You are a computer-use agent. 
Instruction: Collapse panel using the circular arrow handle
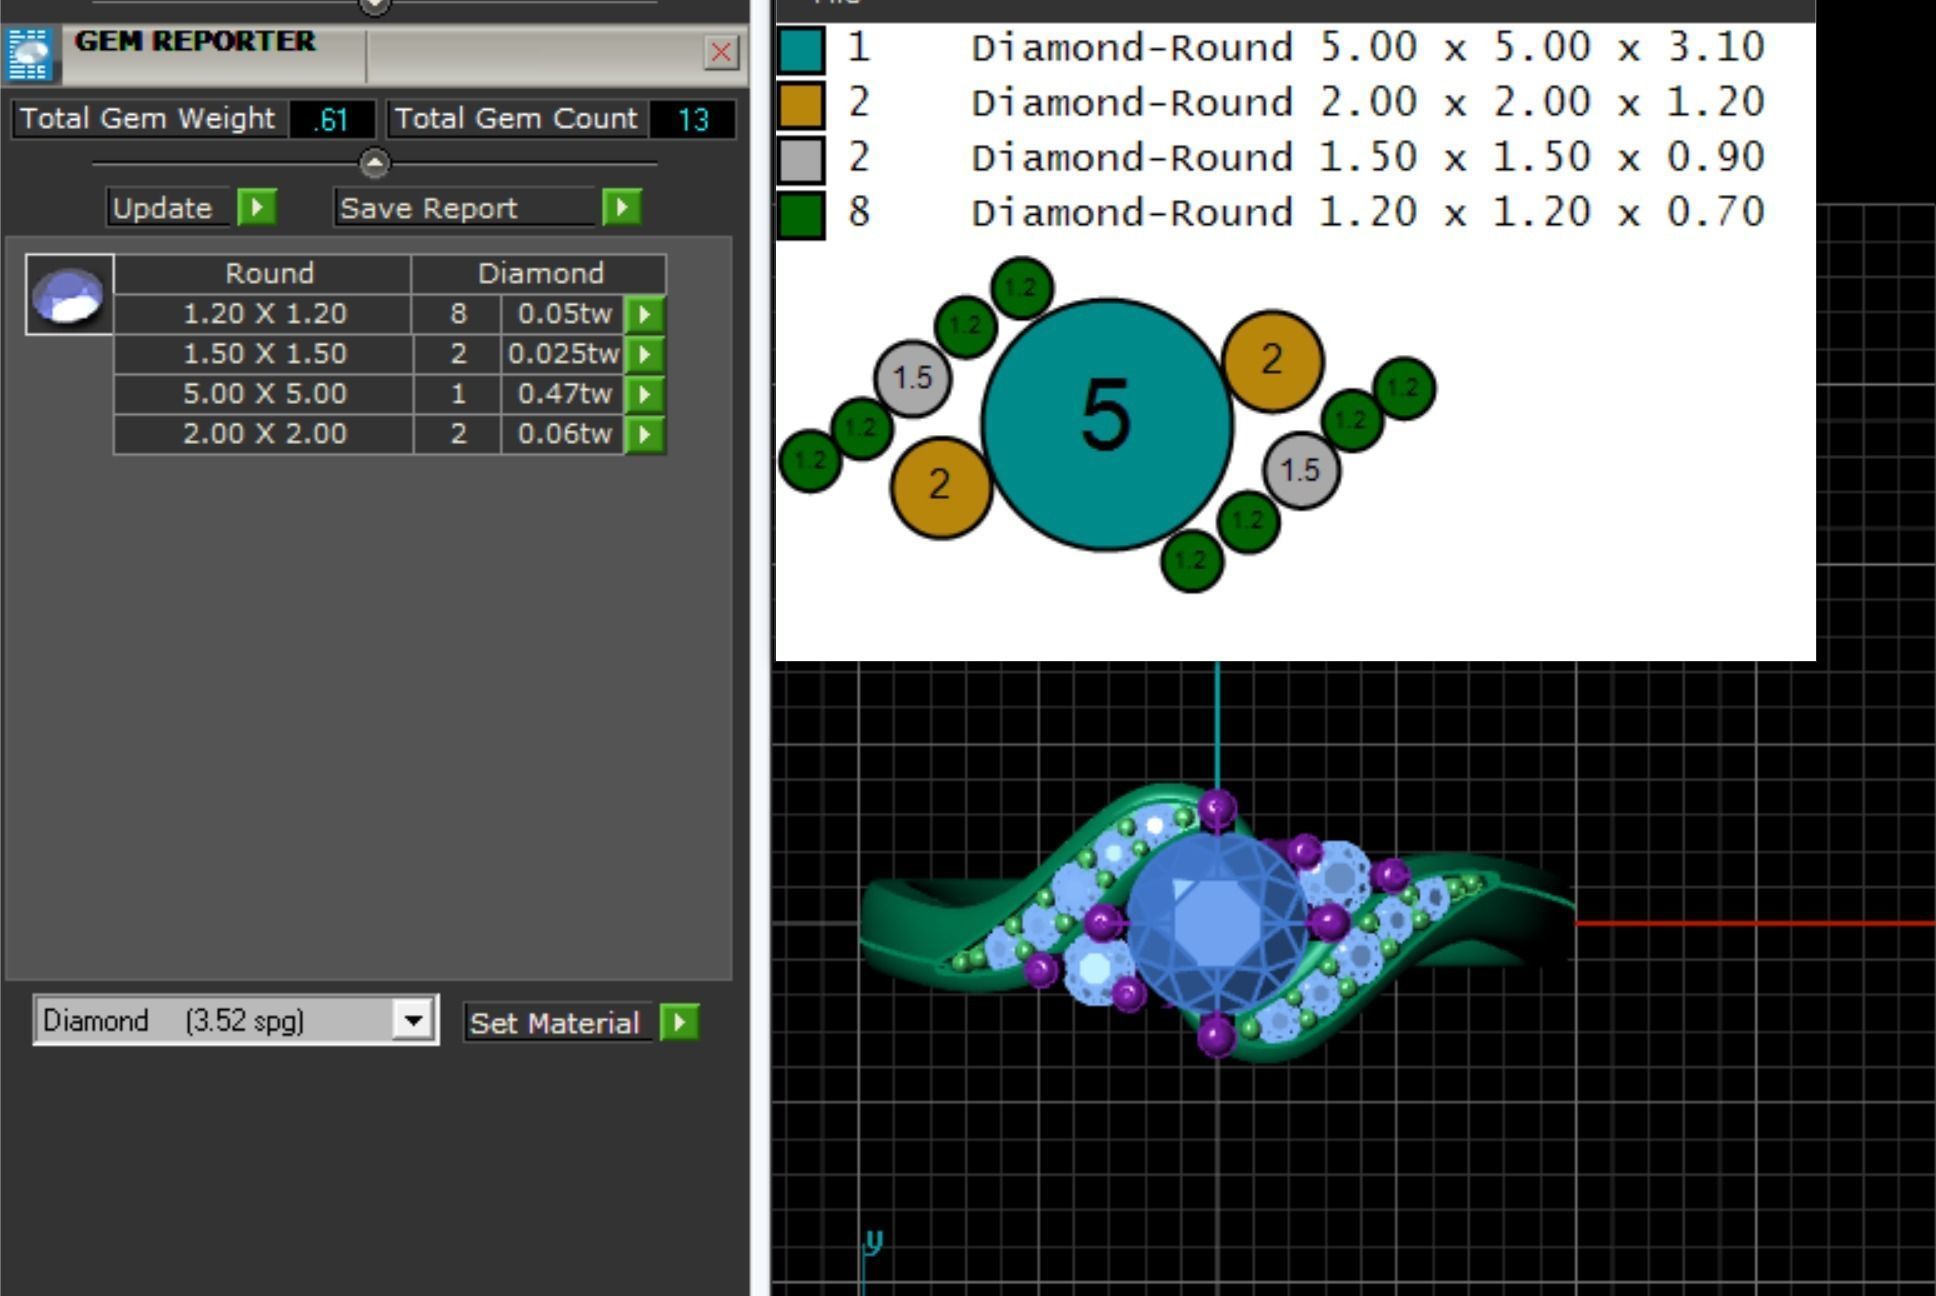point(374,163)
